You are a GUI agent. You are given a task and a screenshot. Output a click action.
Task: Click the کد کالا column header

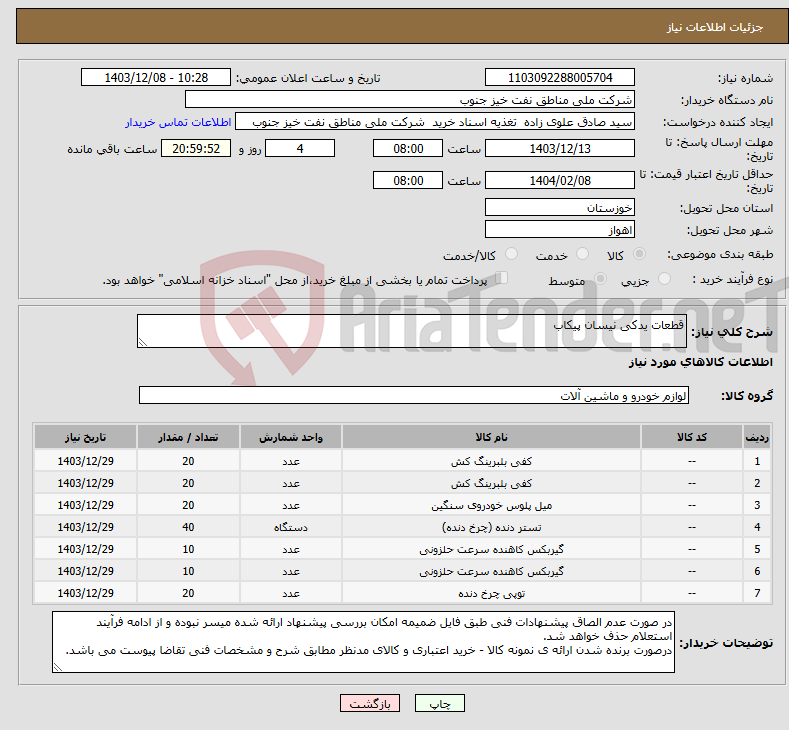coord(691,437)
